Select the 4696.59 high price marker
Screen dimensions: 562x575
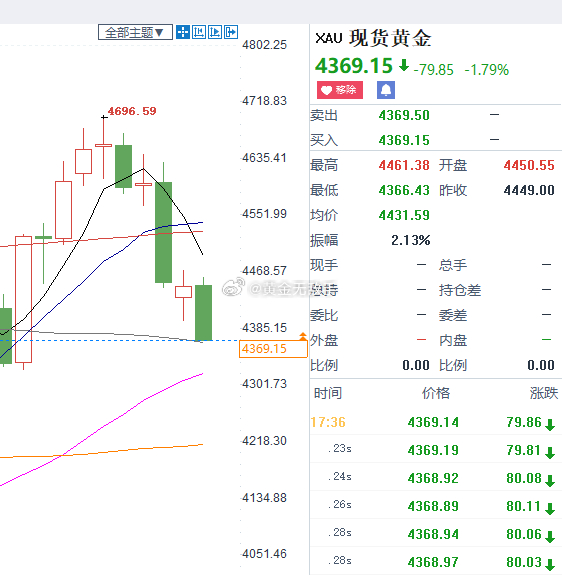point(132,111)
